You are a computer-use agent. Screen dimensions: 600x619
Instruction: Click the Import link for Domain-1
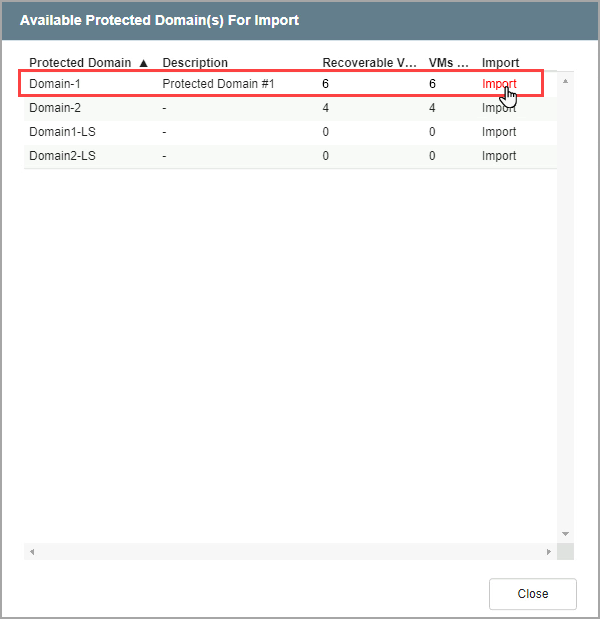pos(498,84)
